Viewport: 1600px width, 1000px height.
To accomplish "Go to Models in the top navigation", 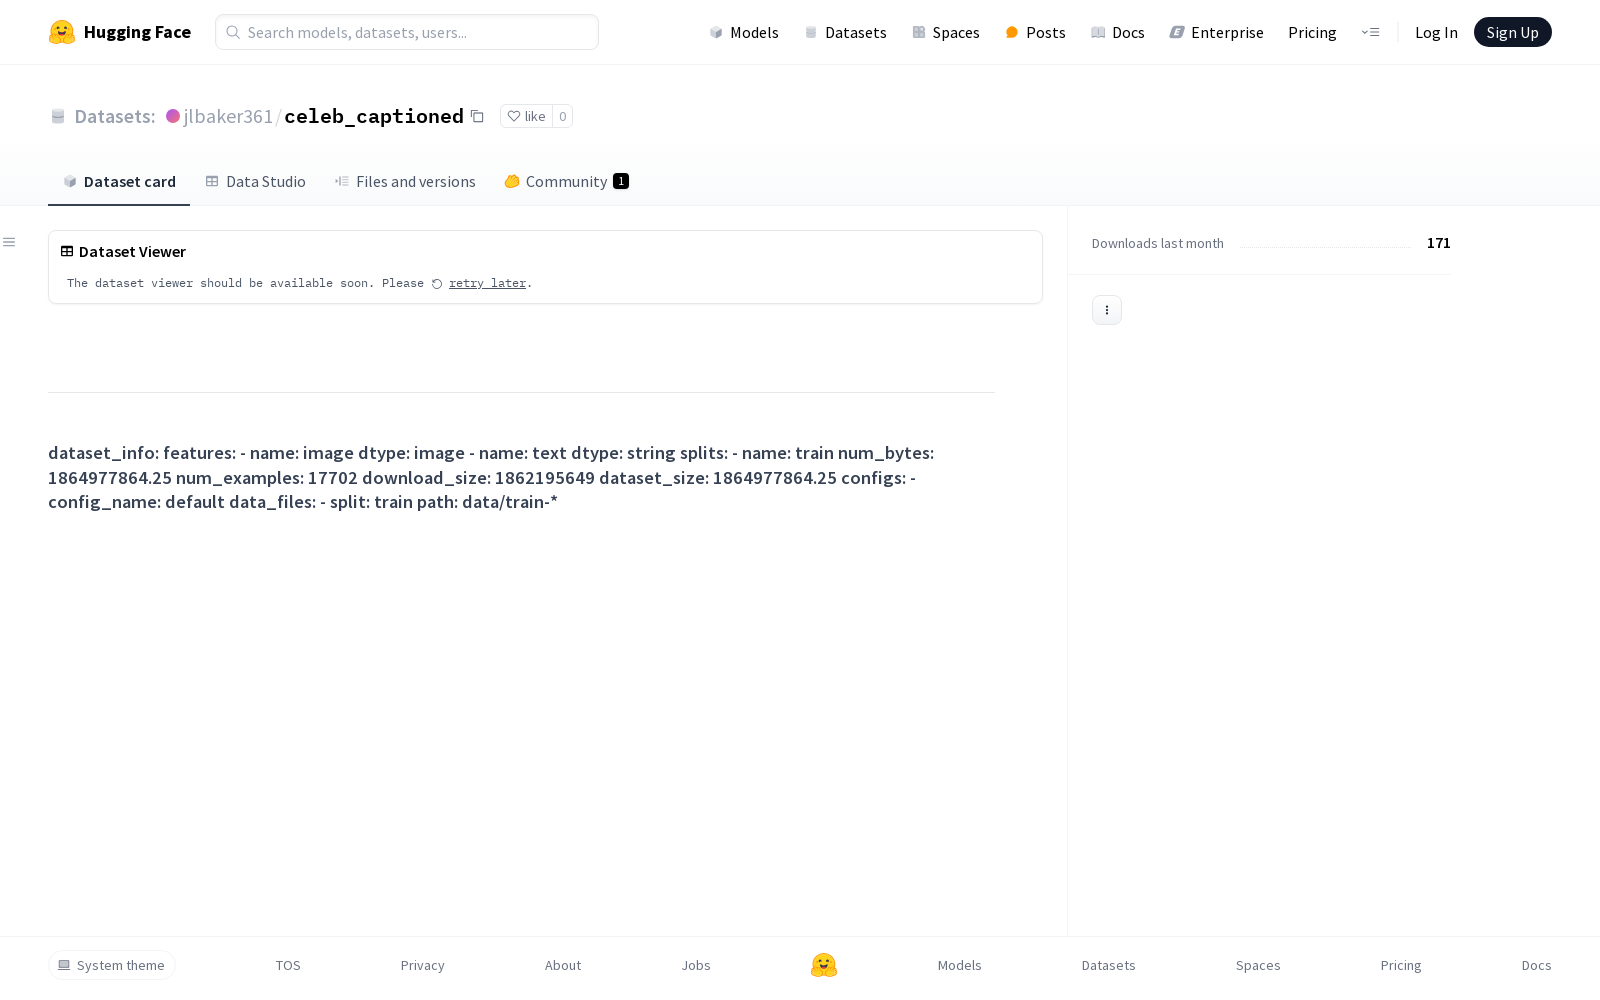I will click(x=744, y=32).
